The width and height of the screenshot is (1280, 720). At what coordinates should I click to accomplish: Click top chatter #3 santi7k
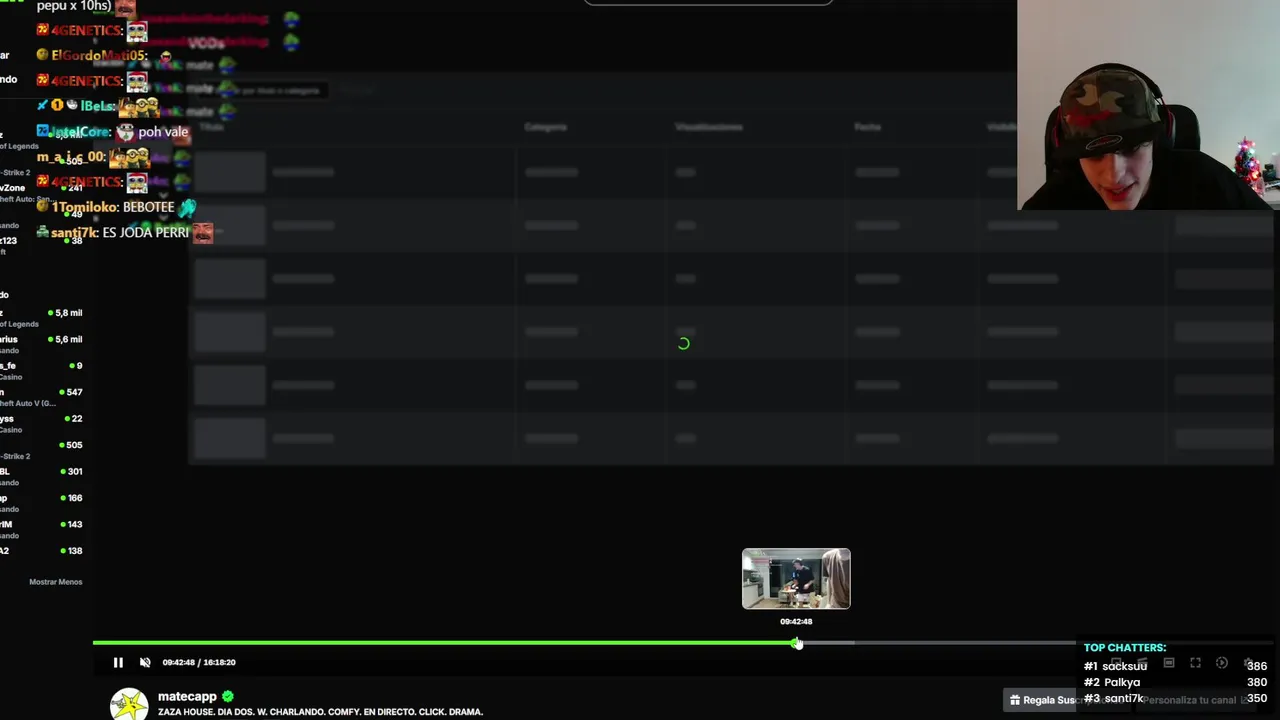[x=1113, y=698]
